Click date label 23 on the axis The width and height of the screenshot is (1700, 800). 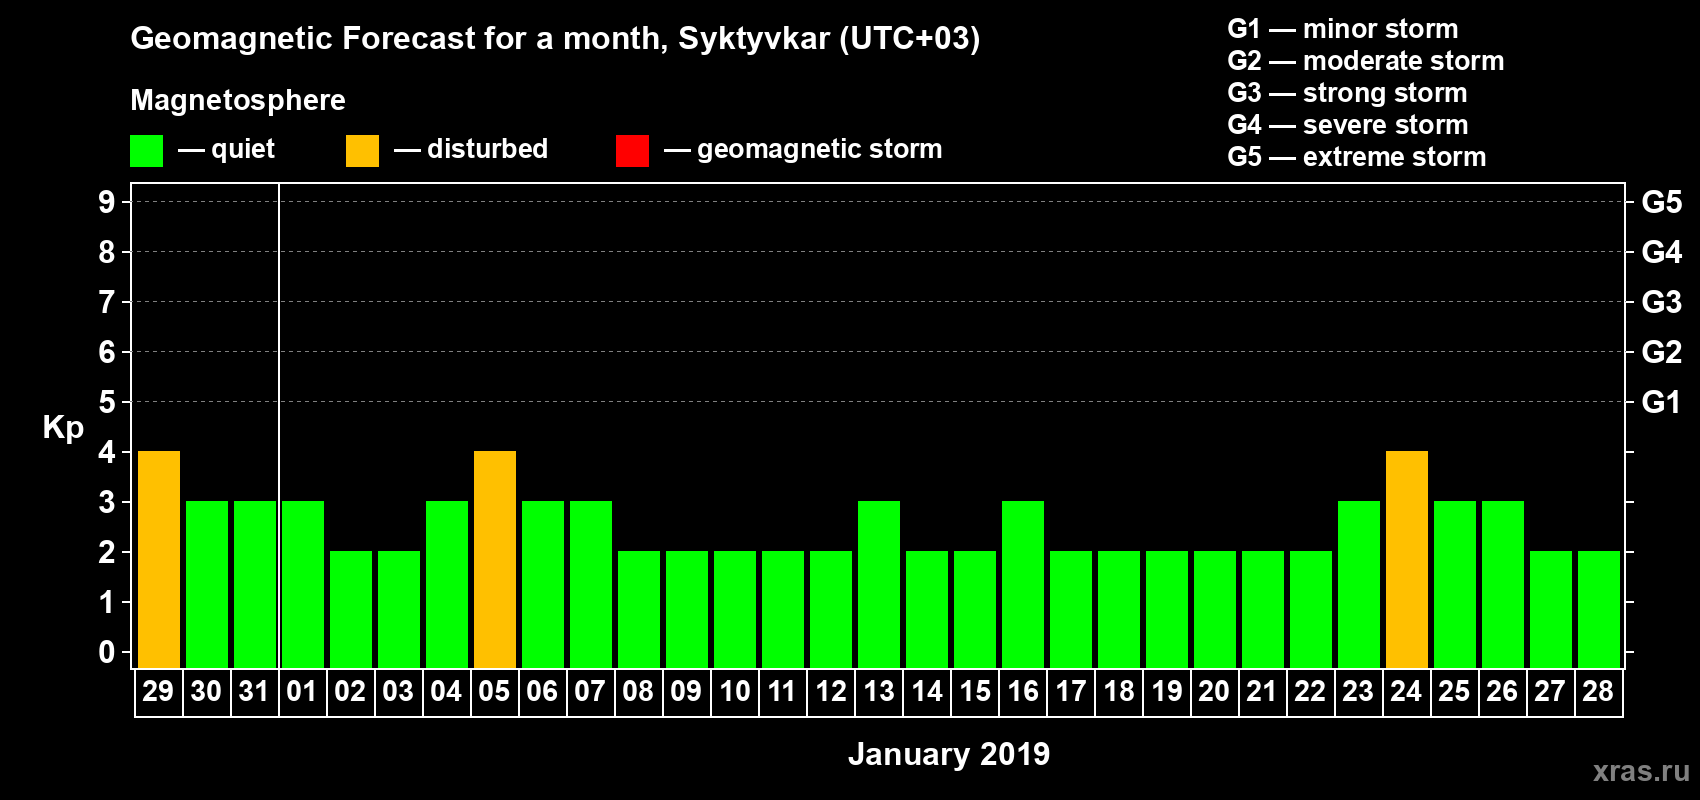1358,691
